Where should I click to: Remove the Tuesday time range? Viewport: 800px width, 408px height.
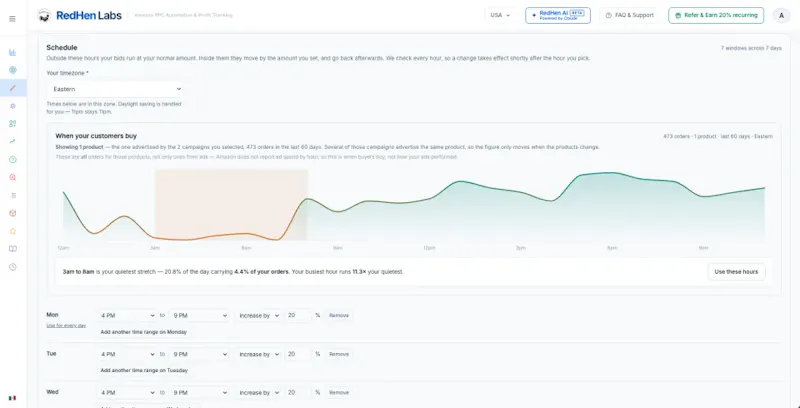coord(339,354)
